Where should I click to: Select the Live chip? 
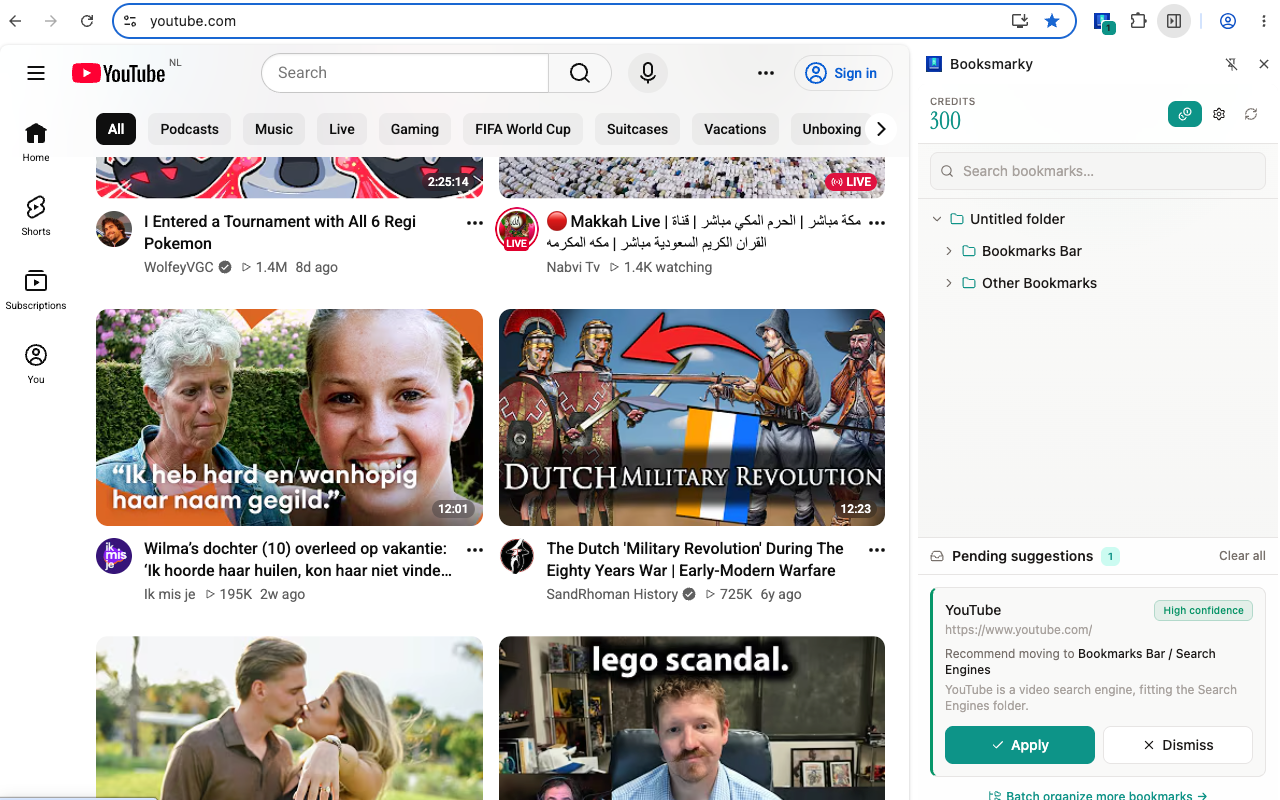[342, 129]
